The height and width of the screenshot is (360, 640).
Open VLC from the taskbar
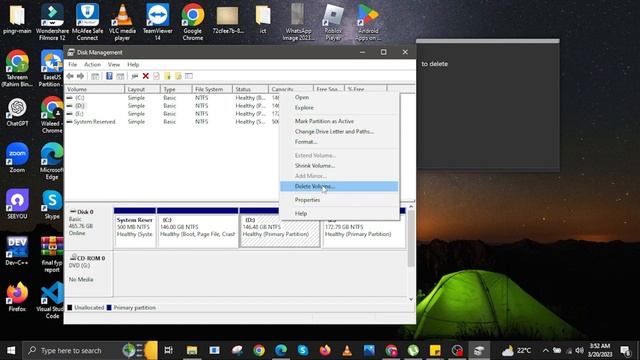(347, 350)
